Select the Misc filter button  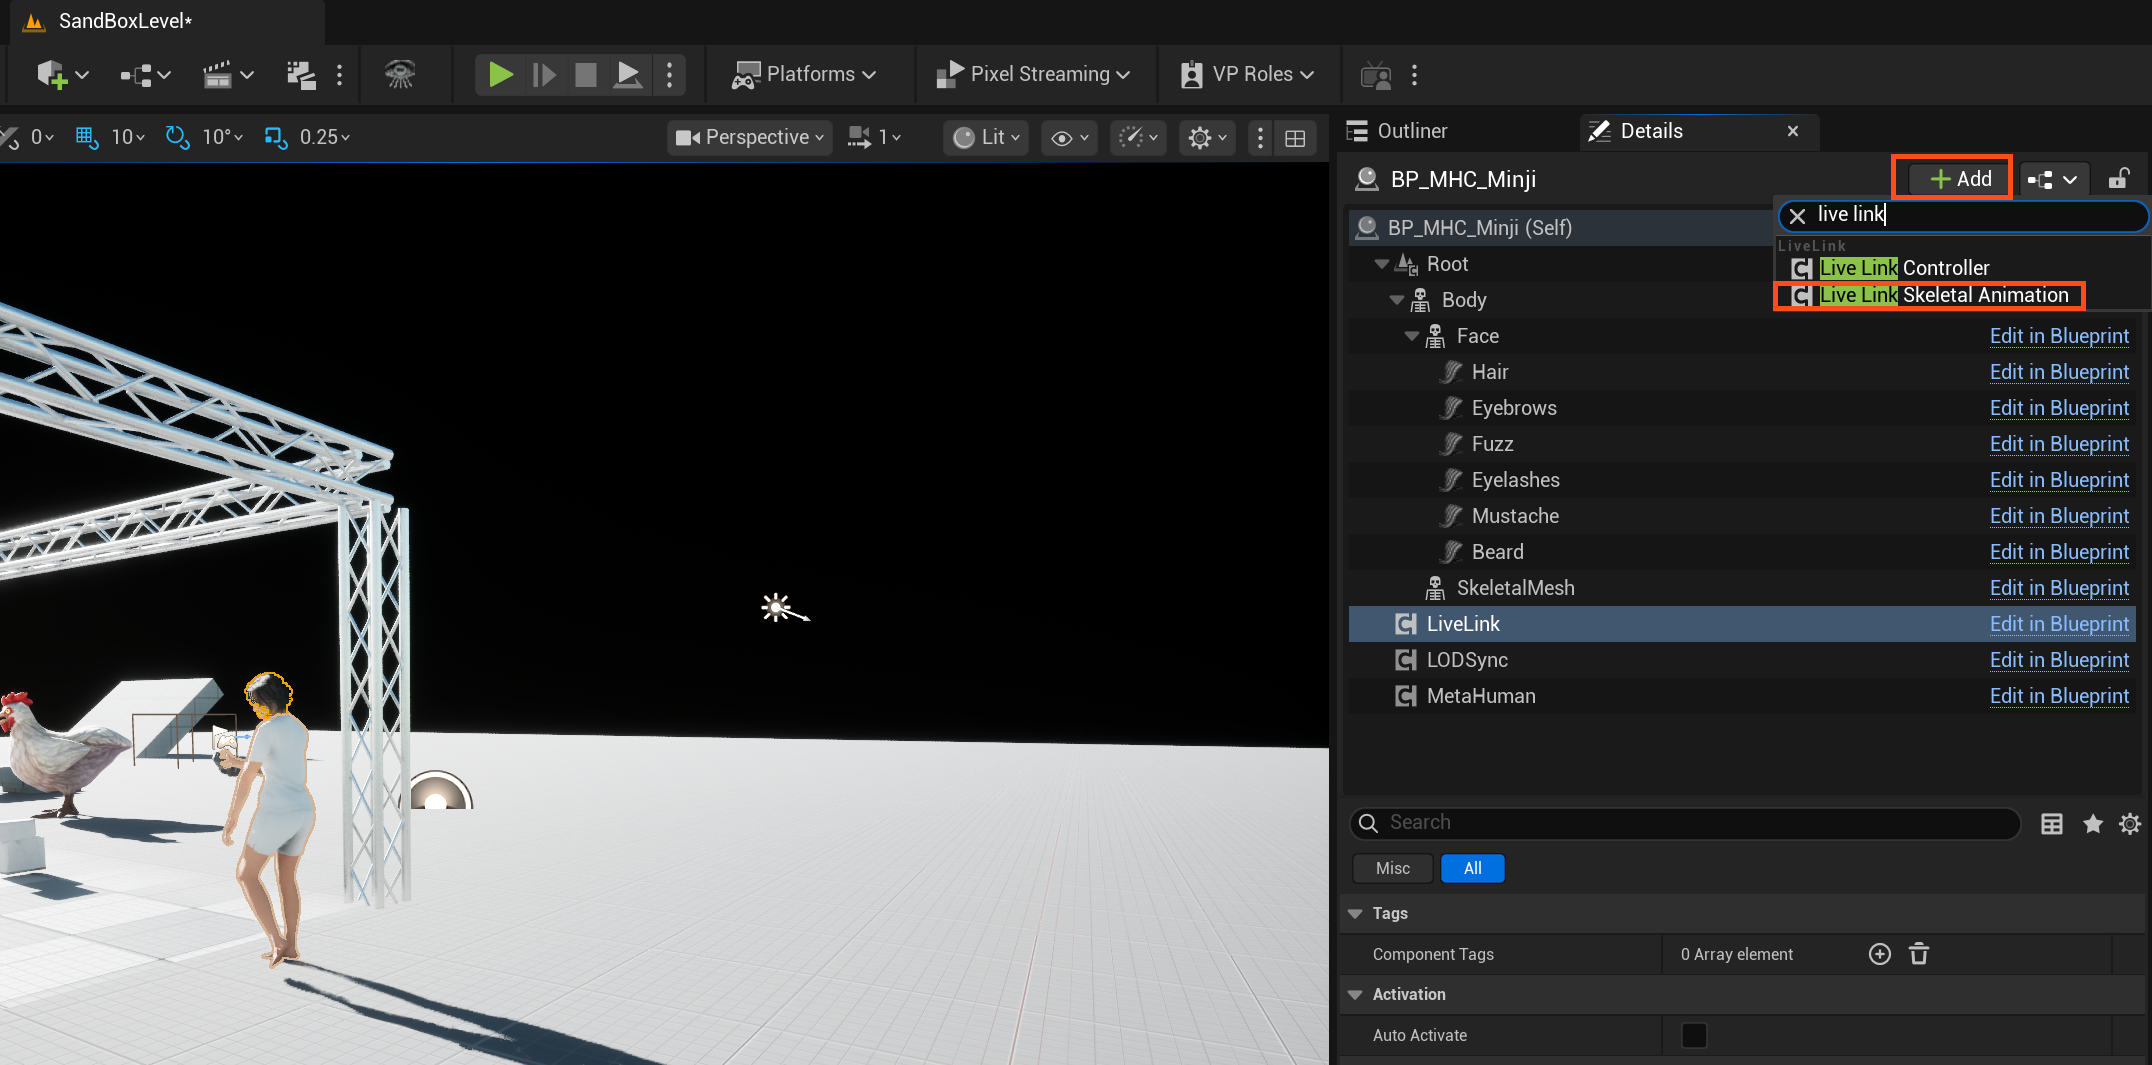(x=1392, y=868)
